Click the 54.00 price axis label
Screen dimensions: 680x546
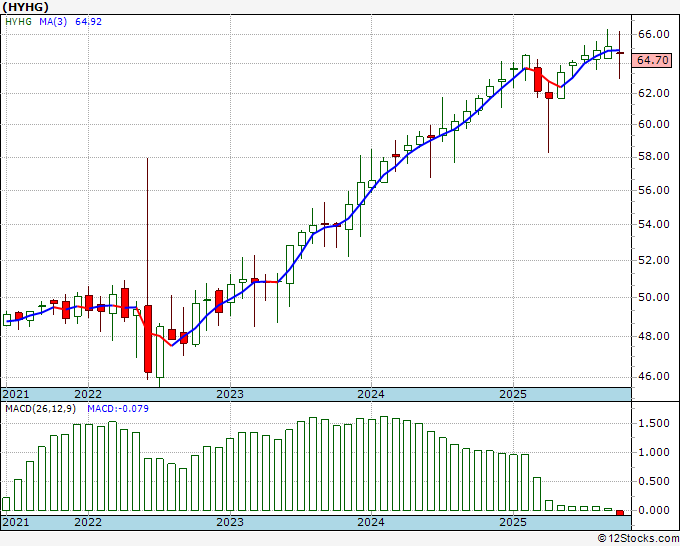(x=653, y=224)
